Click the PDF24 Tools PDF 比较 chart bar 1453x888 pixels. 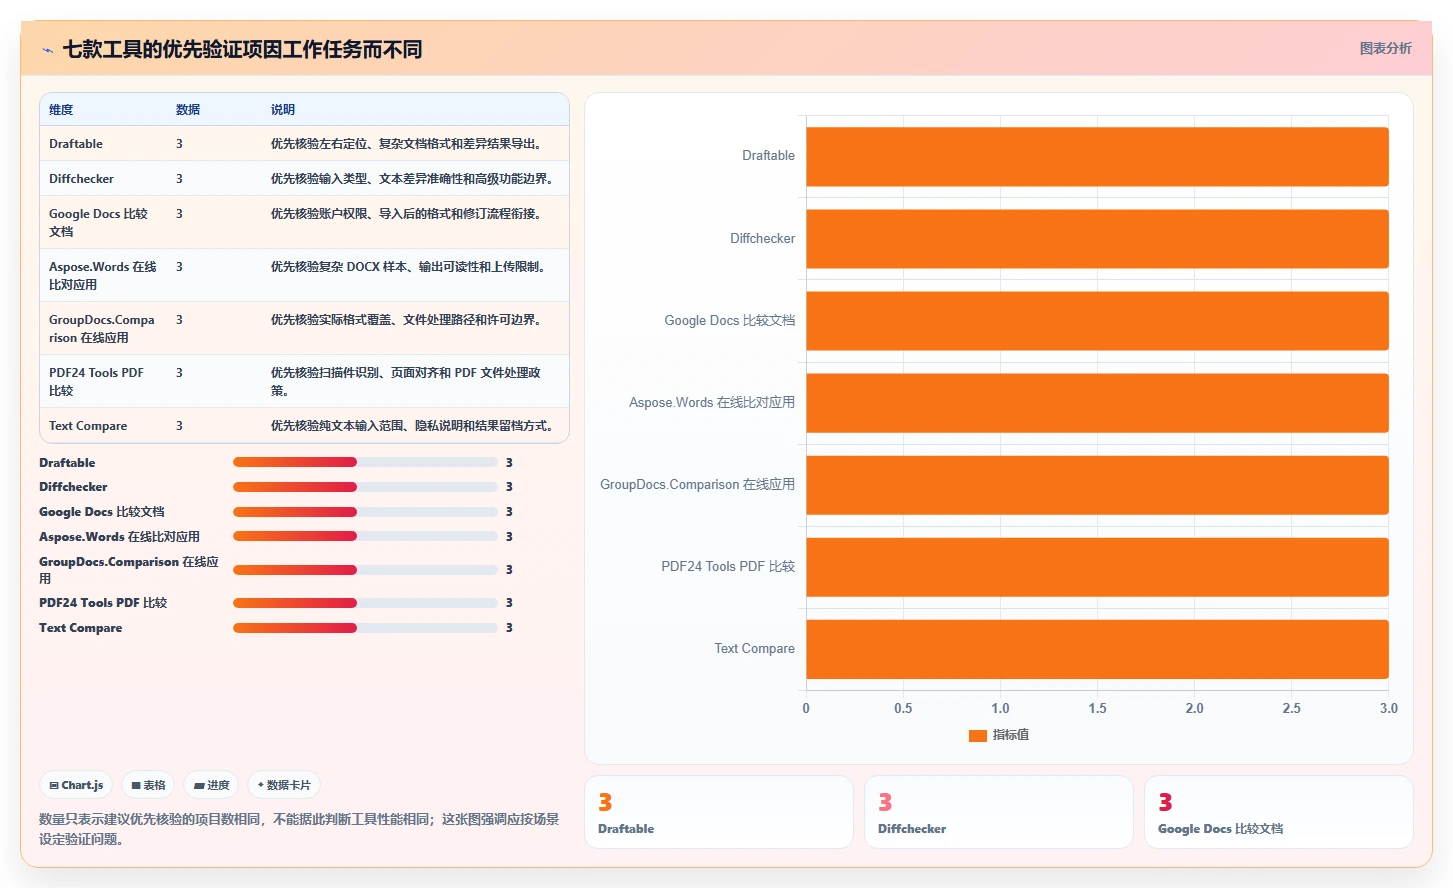click(1097, 567)
